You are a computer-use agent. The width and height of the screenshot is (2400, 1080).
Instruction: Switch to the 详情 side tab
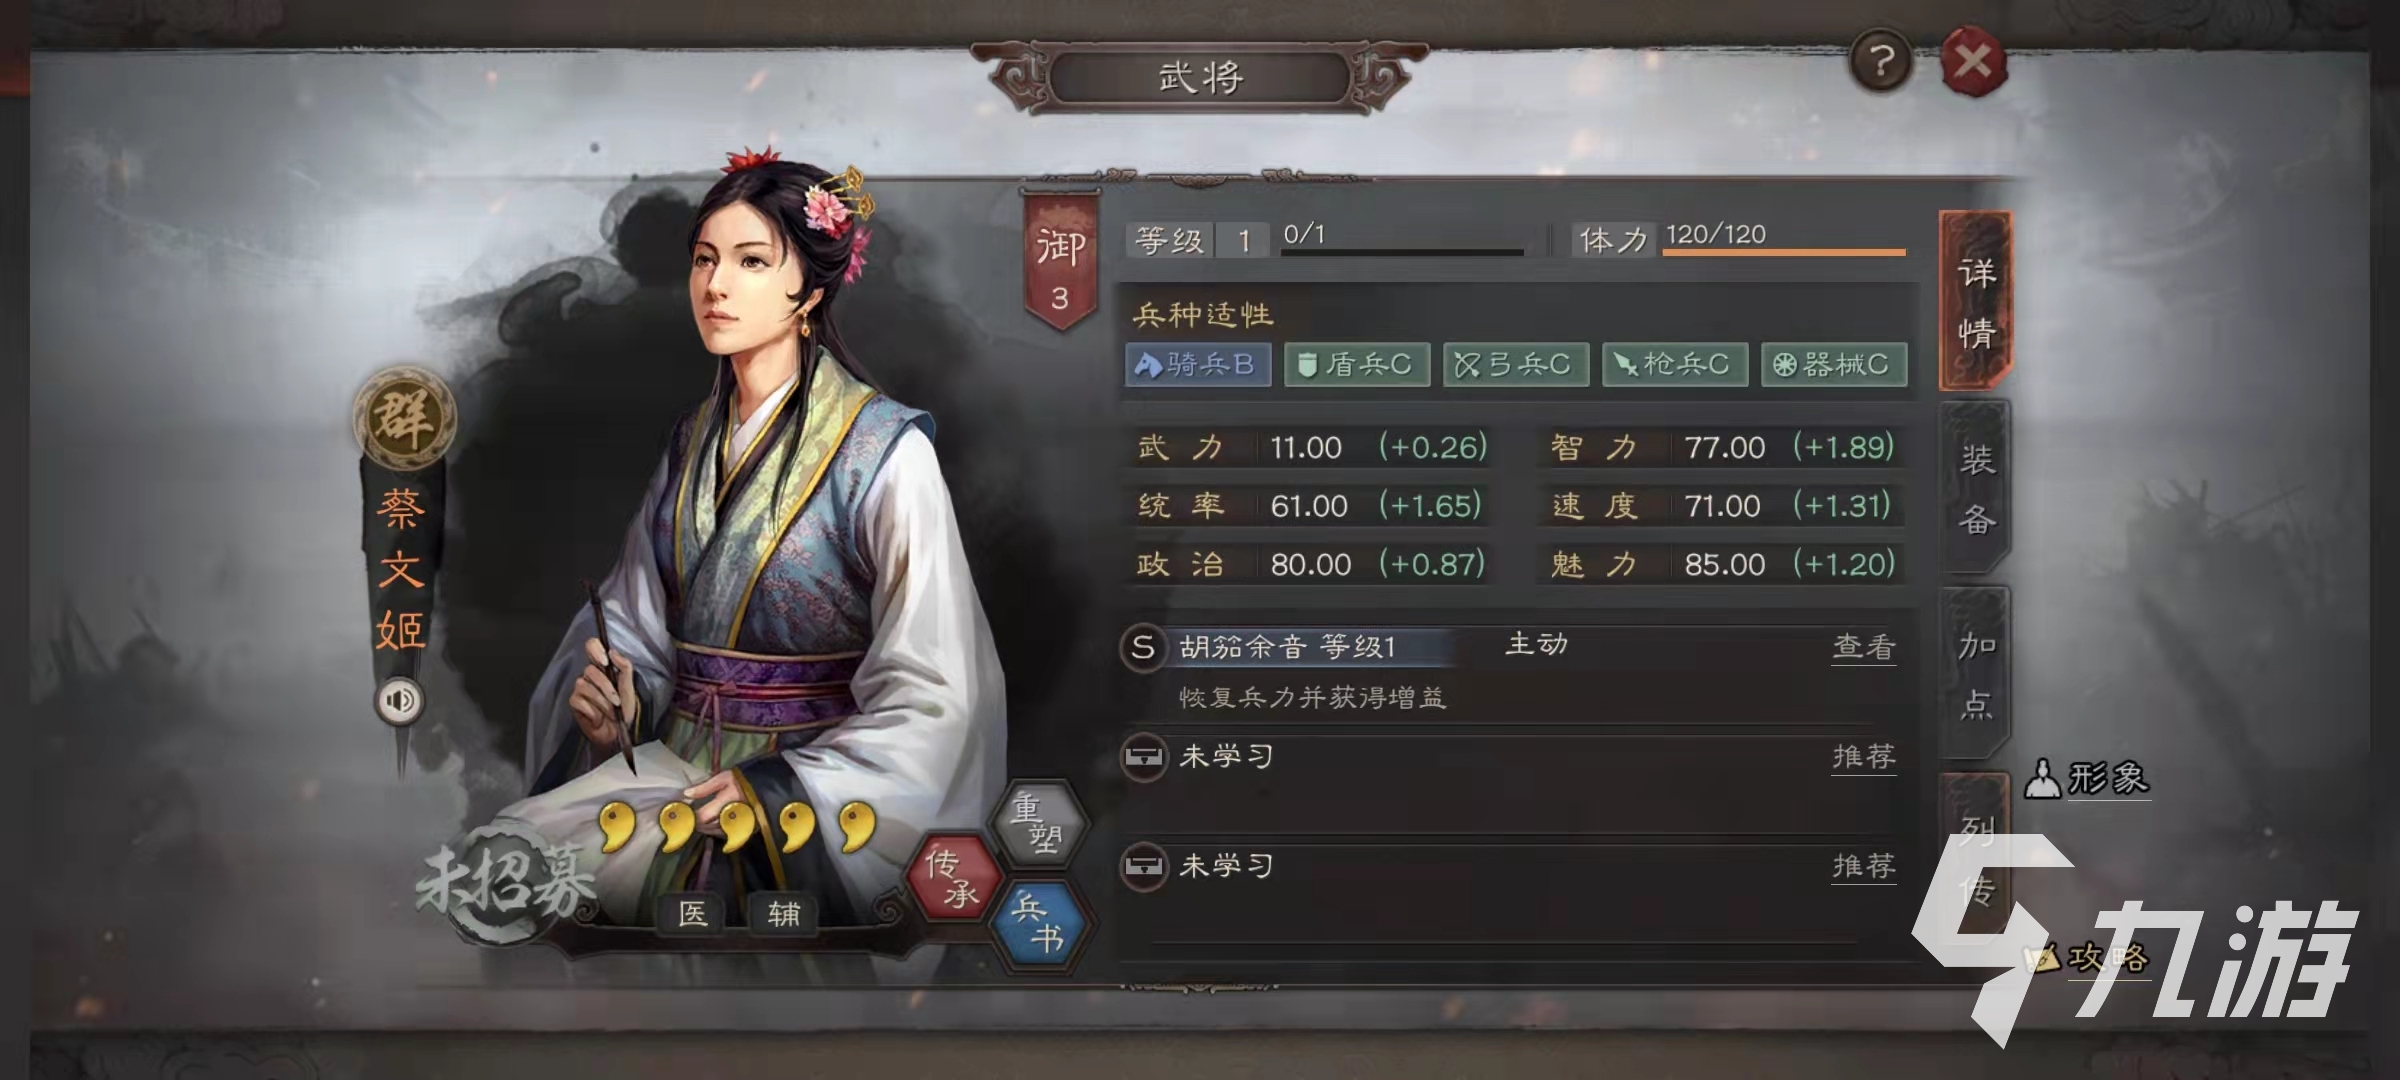pyautogui.click(x=1976, y=301)
